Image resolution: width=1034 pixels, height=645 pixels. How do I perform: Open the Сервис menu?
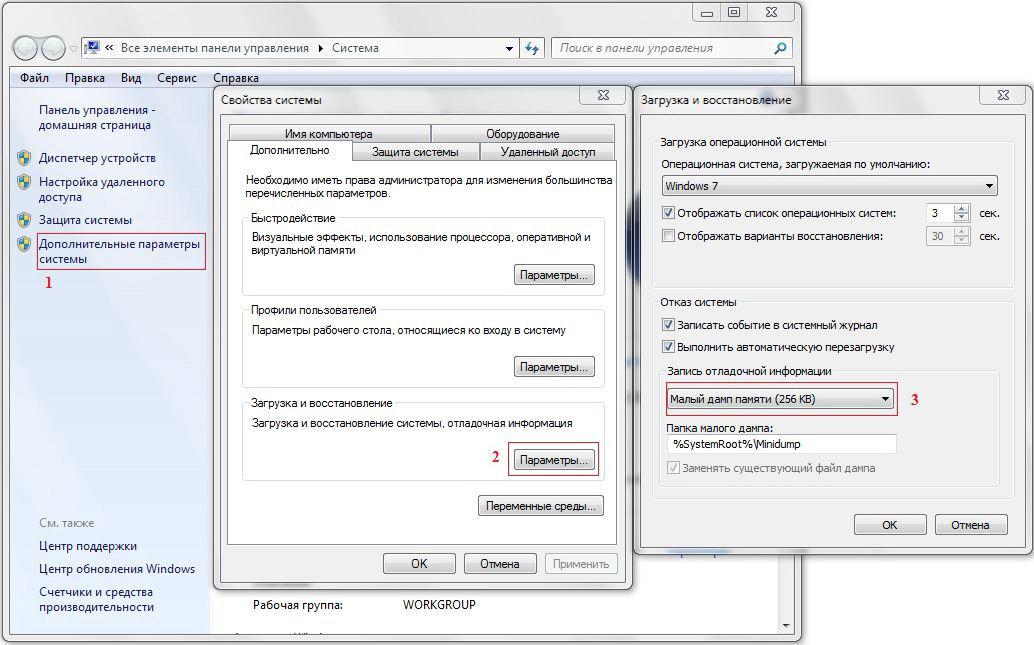[x=177, y=78]
